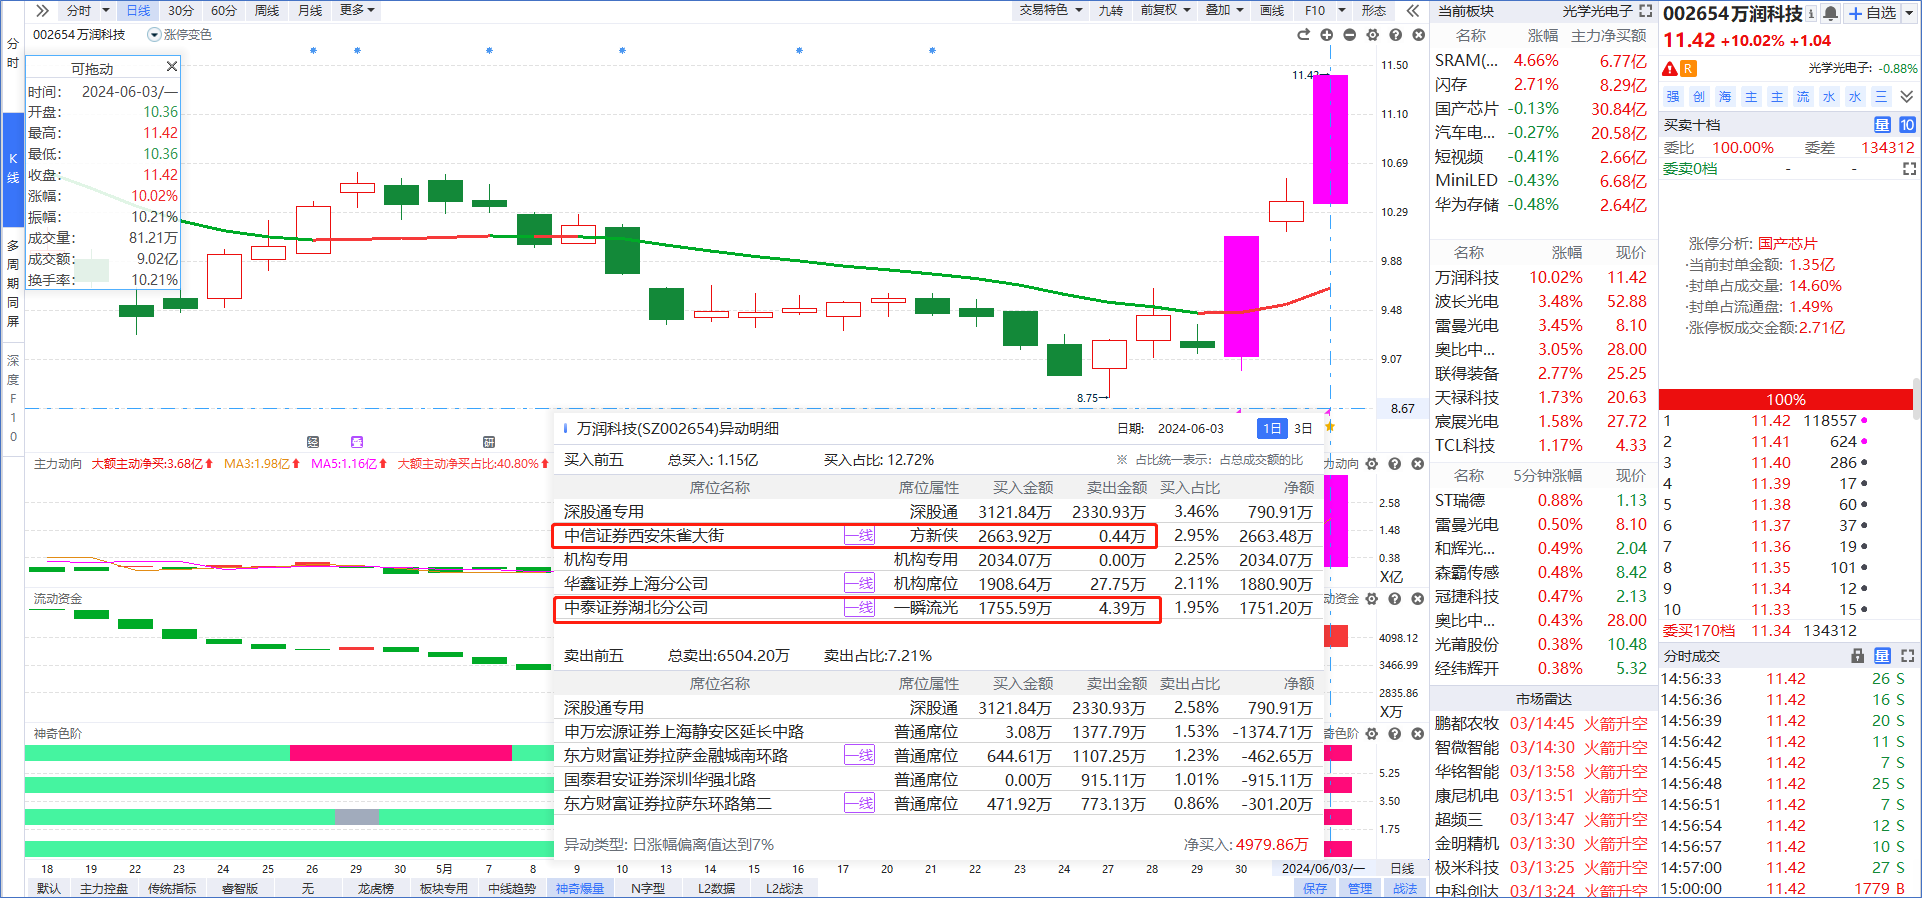Click the 九转 button
1922x898 pixels.
1110,10
